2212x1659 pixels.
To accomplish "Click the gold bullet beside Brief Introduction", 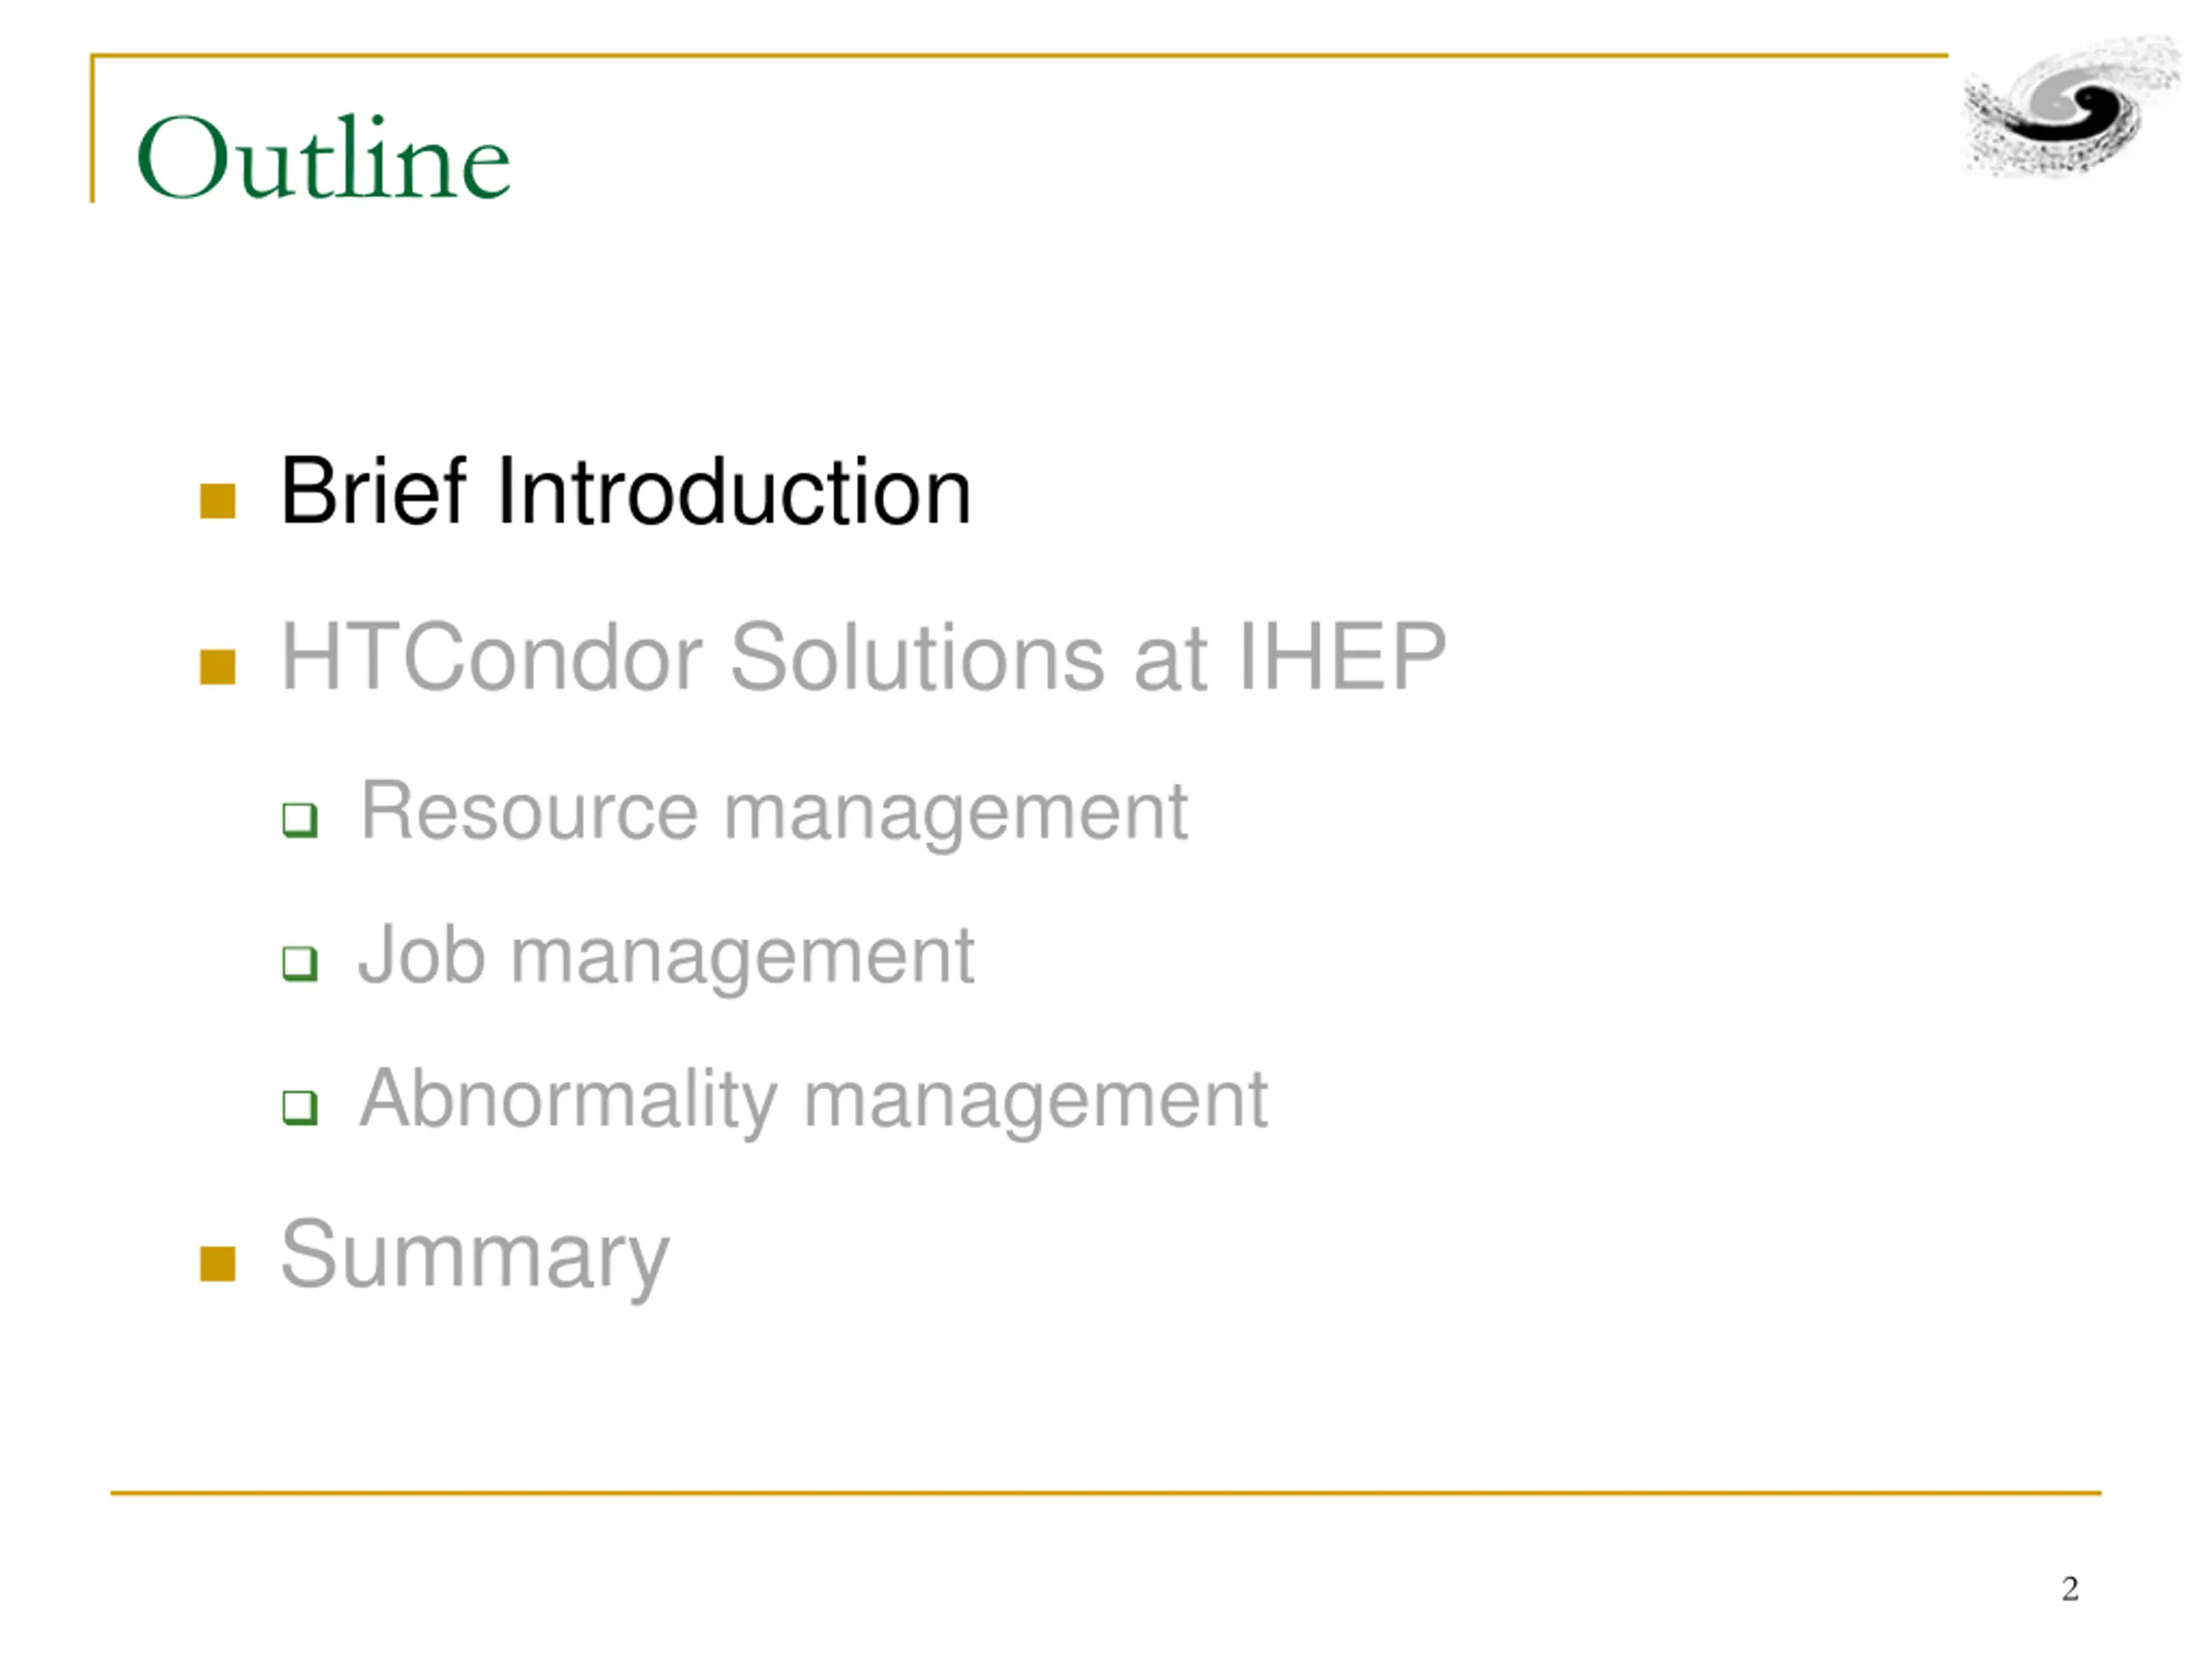I will tap(217, 501).
